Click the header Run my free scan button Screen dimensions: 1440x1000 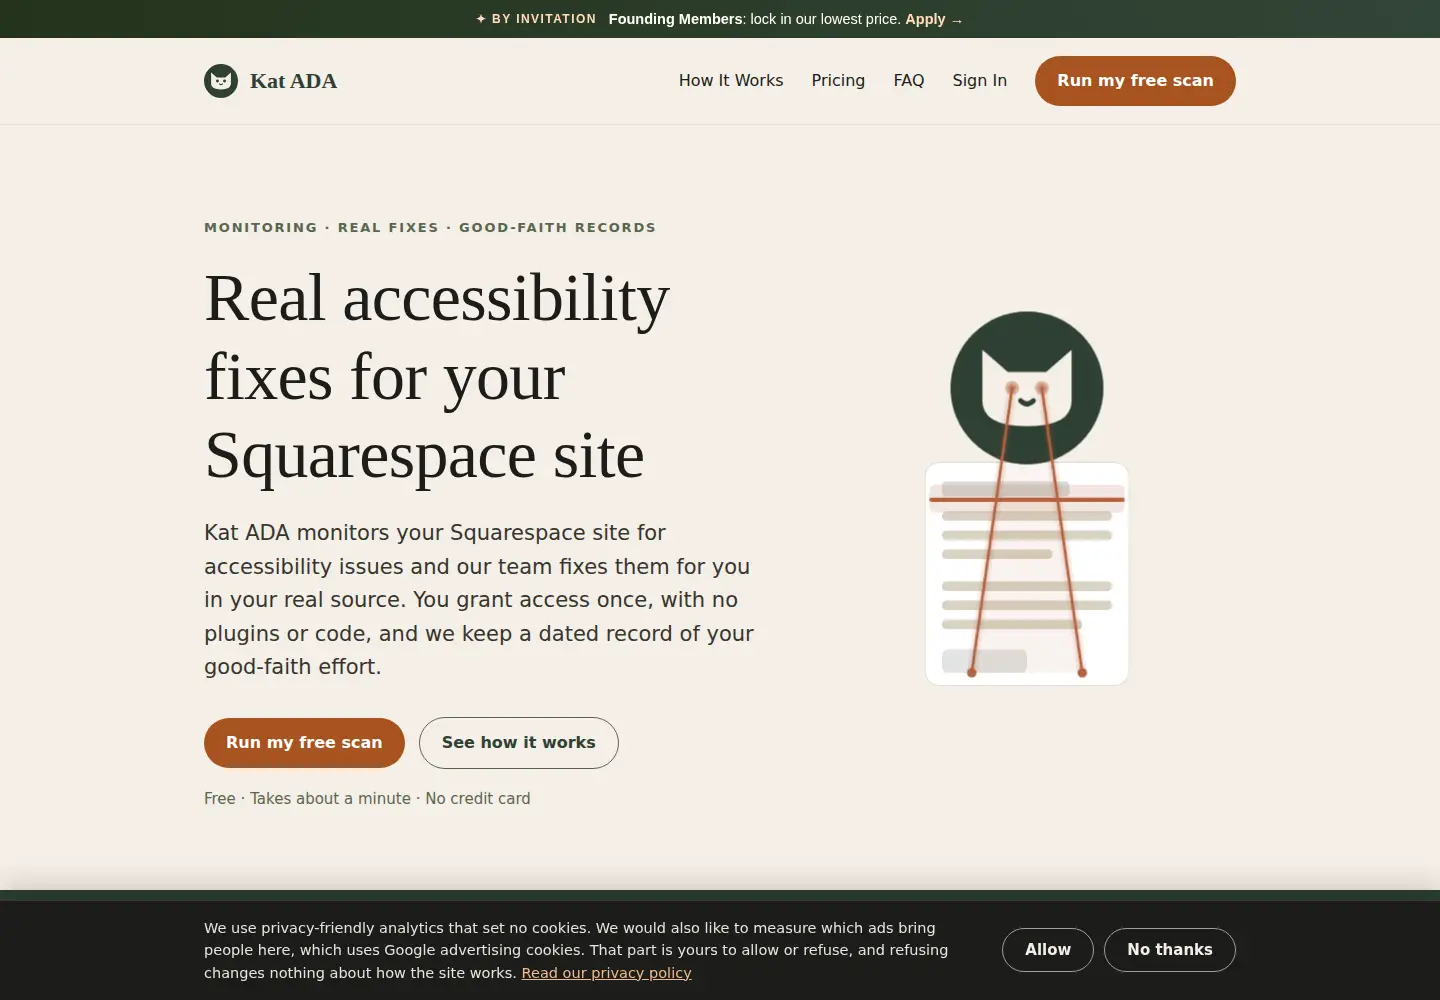coord(1135,81)
